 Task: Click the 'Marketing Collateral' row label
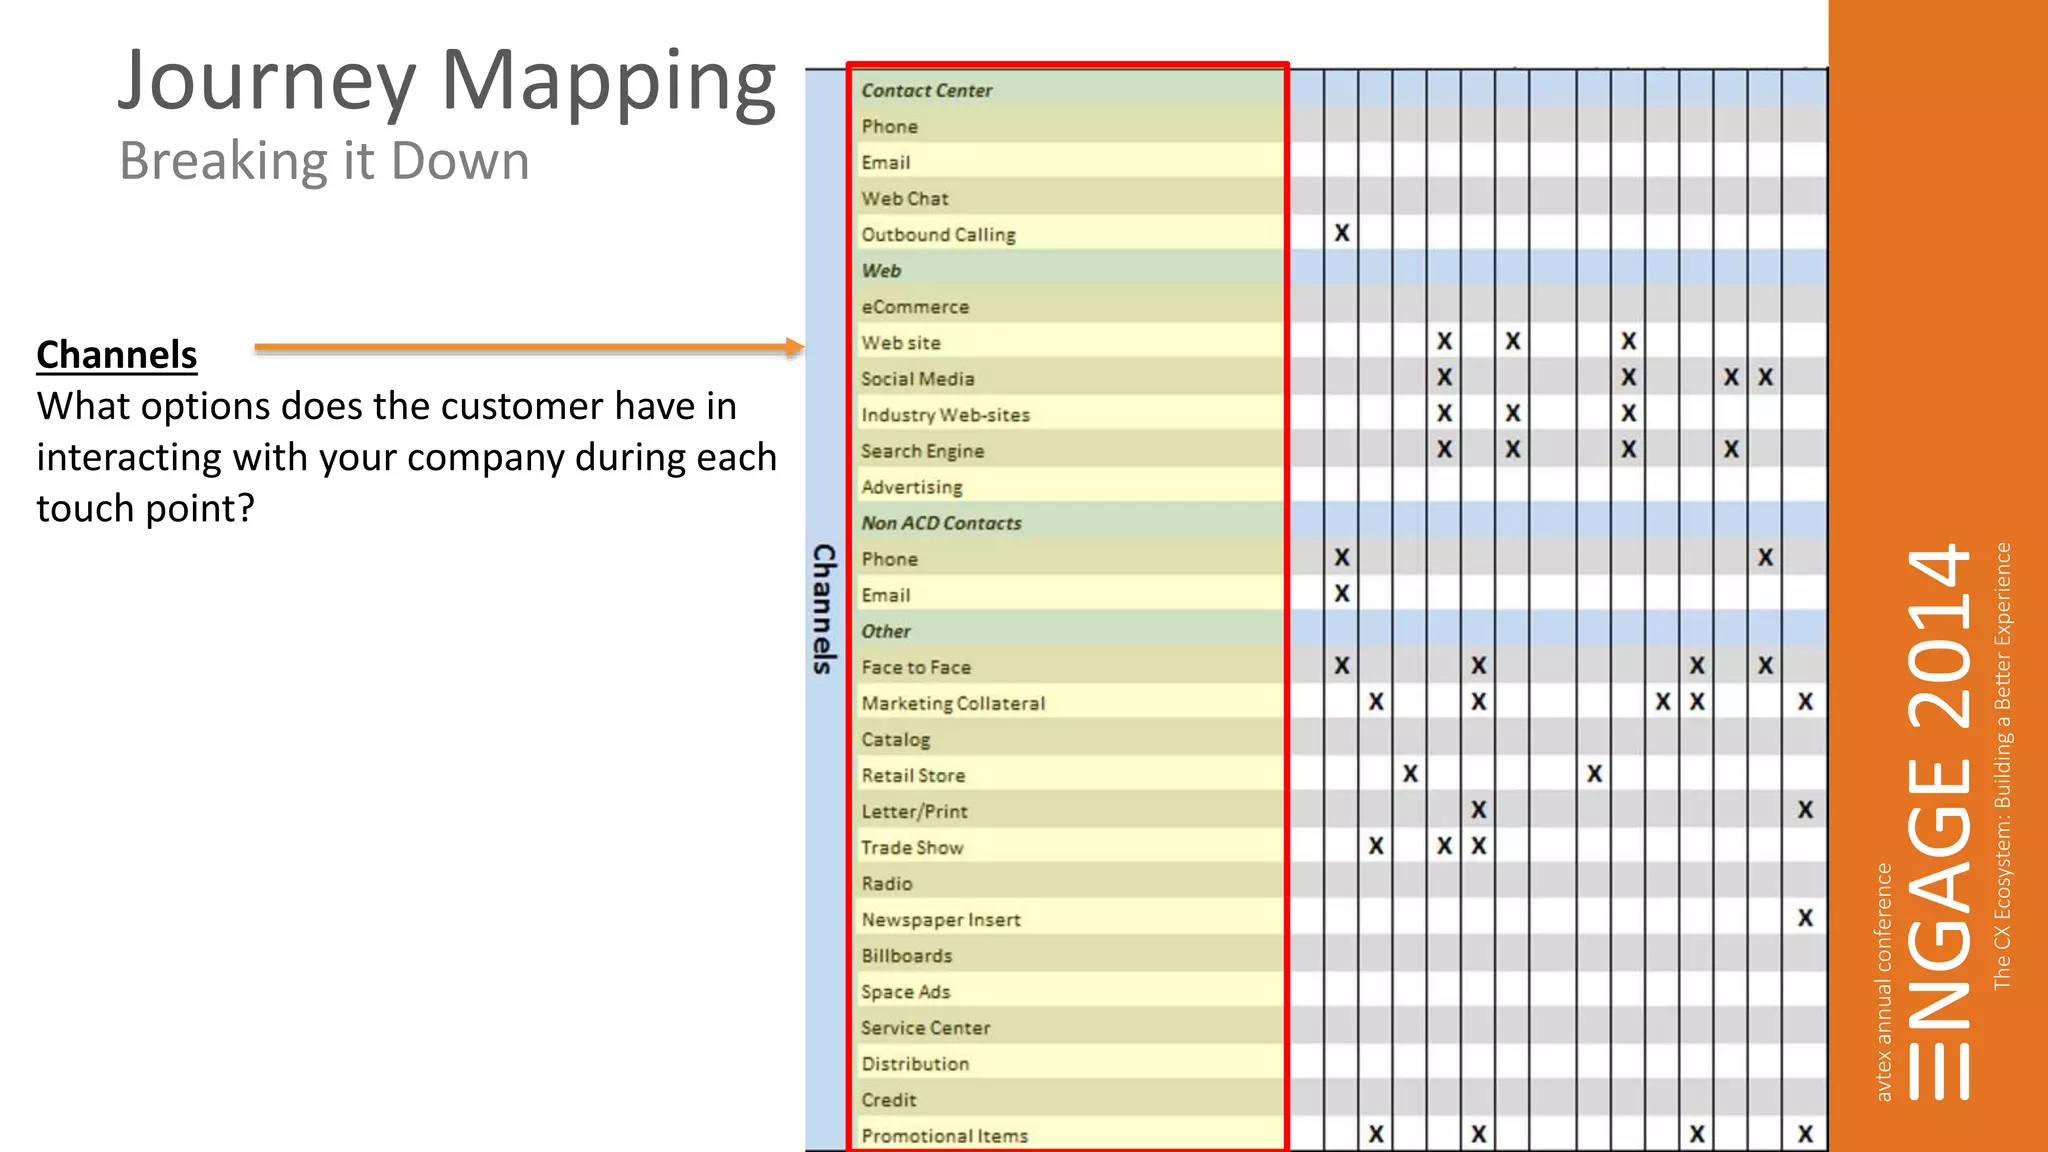[x=953, y=703]
